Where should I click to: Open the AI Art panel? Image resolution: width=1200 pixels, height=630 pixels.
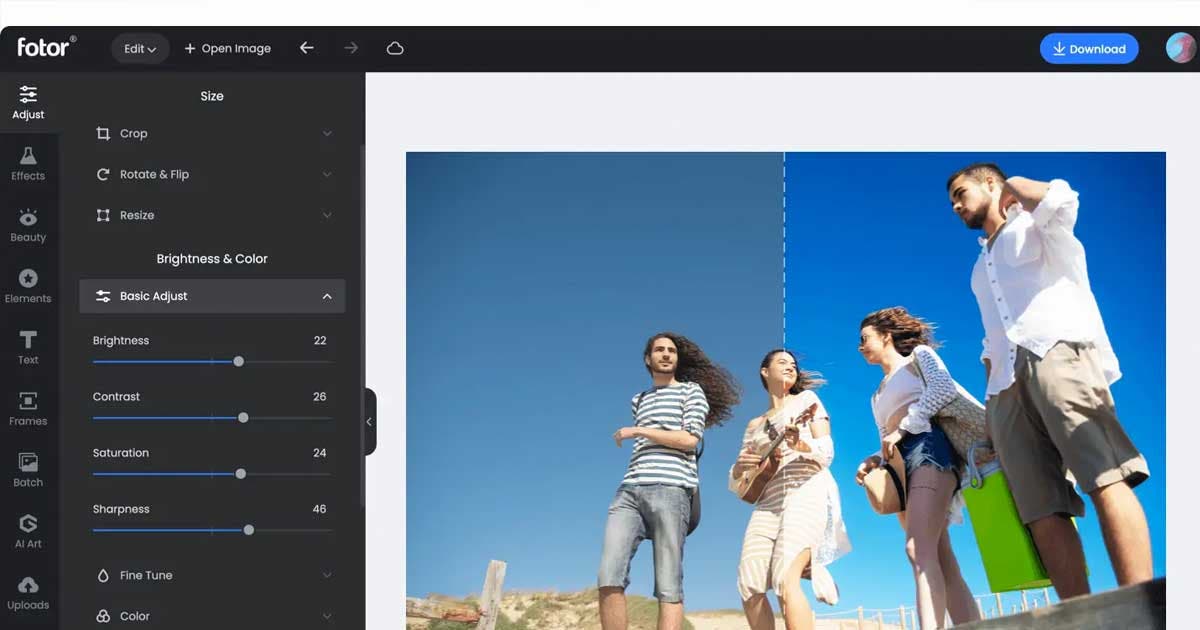click(28, 531)
